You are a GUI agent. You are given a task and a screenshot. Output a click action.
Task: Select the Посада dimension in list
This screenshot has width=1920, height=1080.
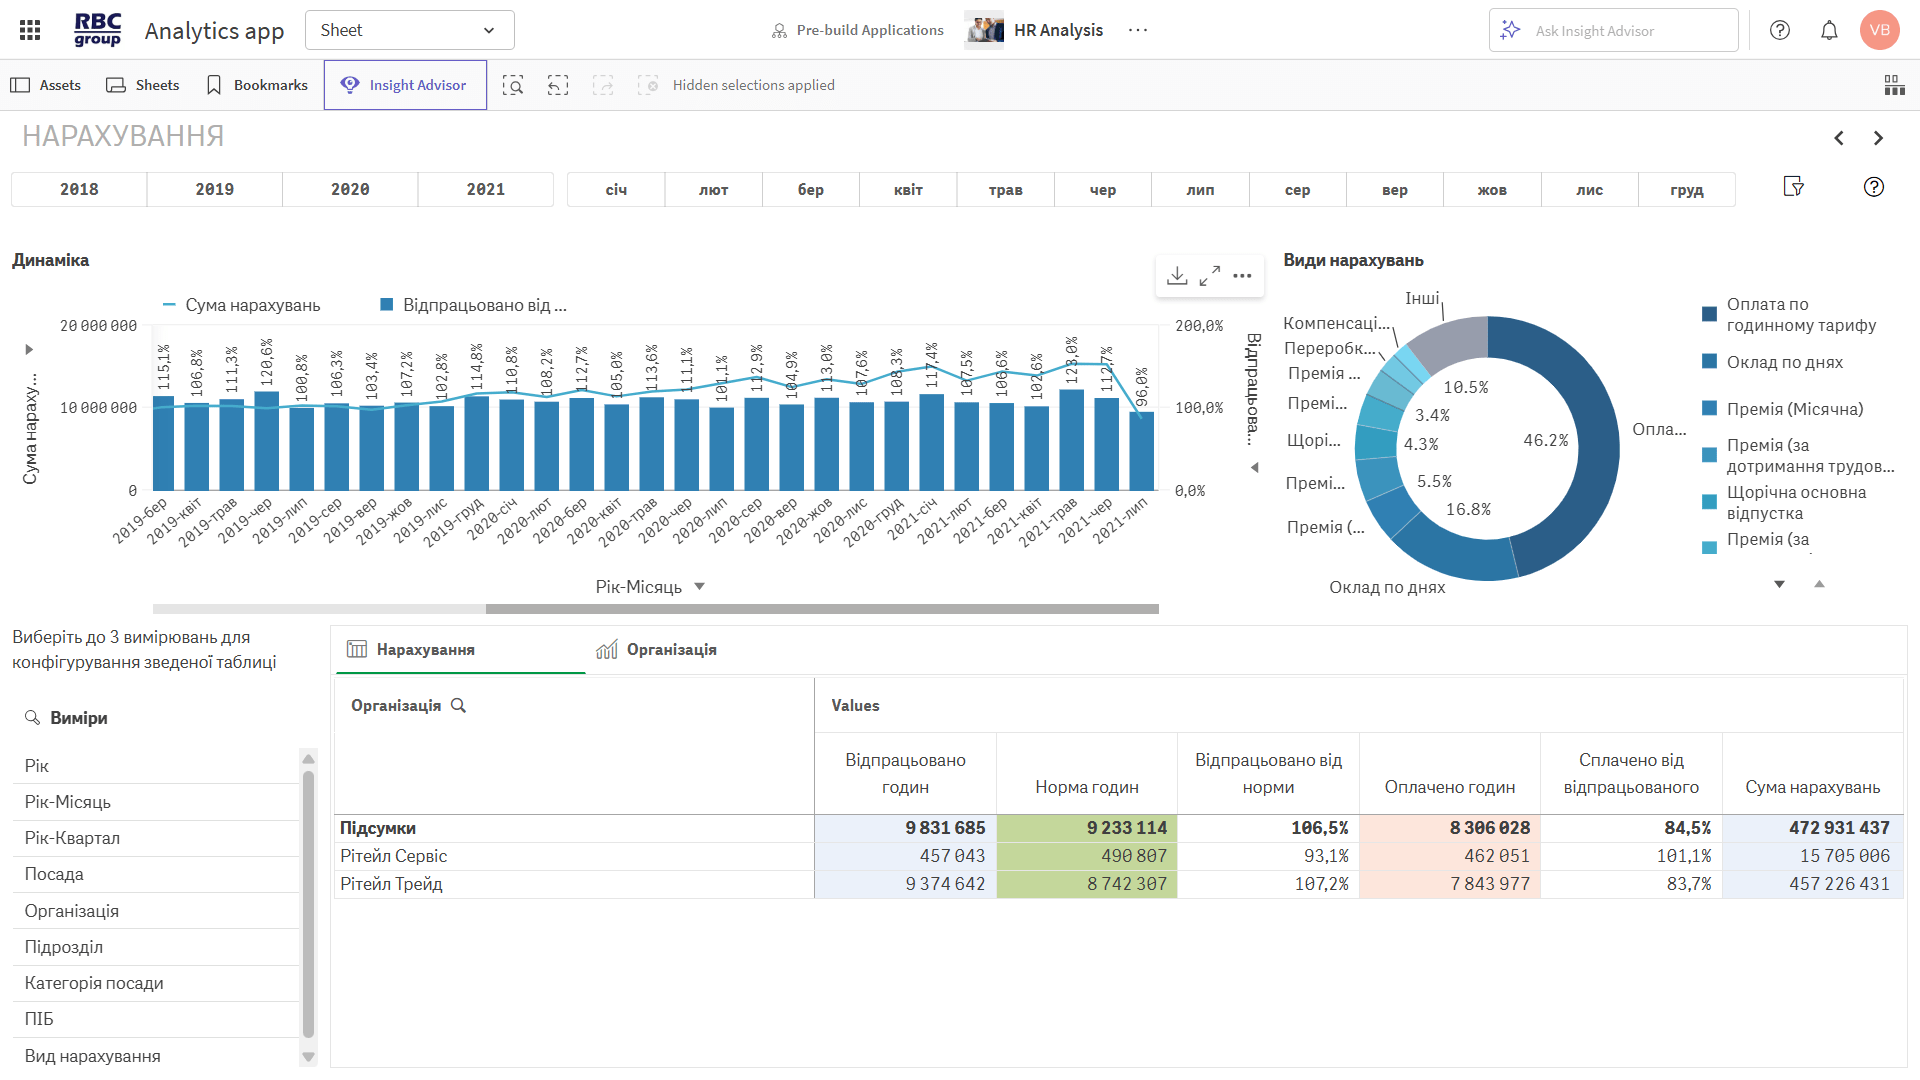54,874
